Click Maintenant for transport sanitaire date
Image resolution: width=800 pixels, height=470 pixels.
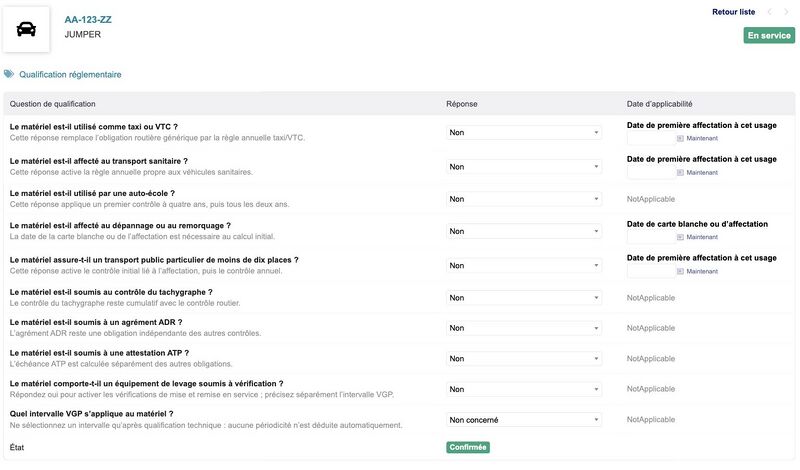pos(702,172)
